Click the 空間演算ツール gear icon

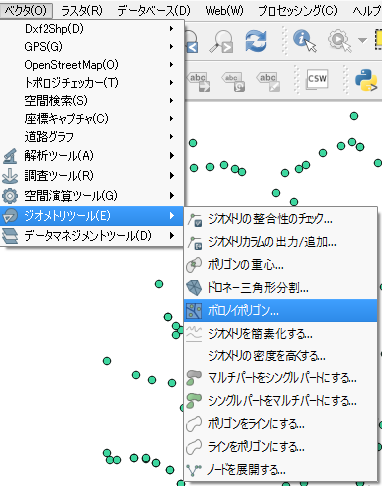tap(10, 196)
